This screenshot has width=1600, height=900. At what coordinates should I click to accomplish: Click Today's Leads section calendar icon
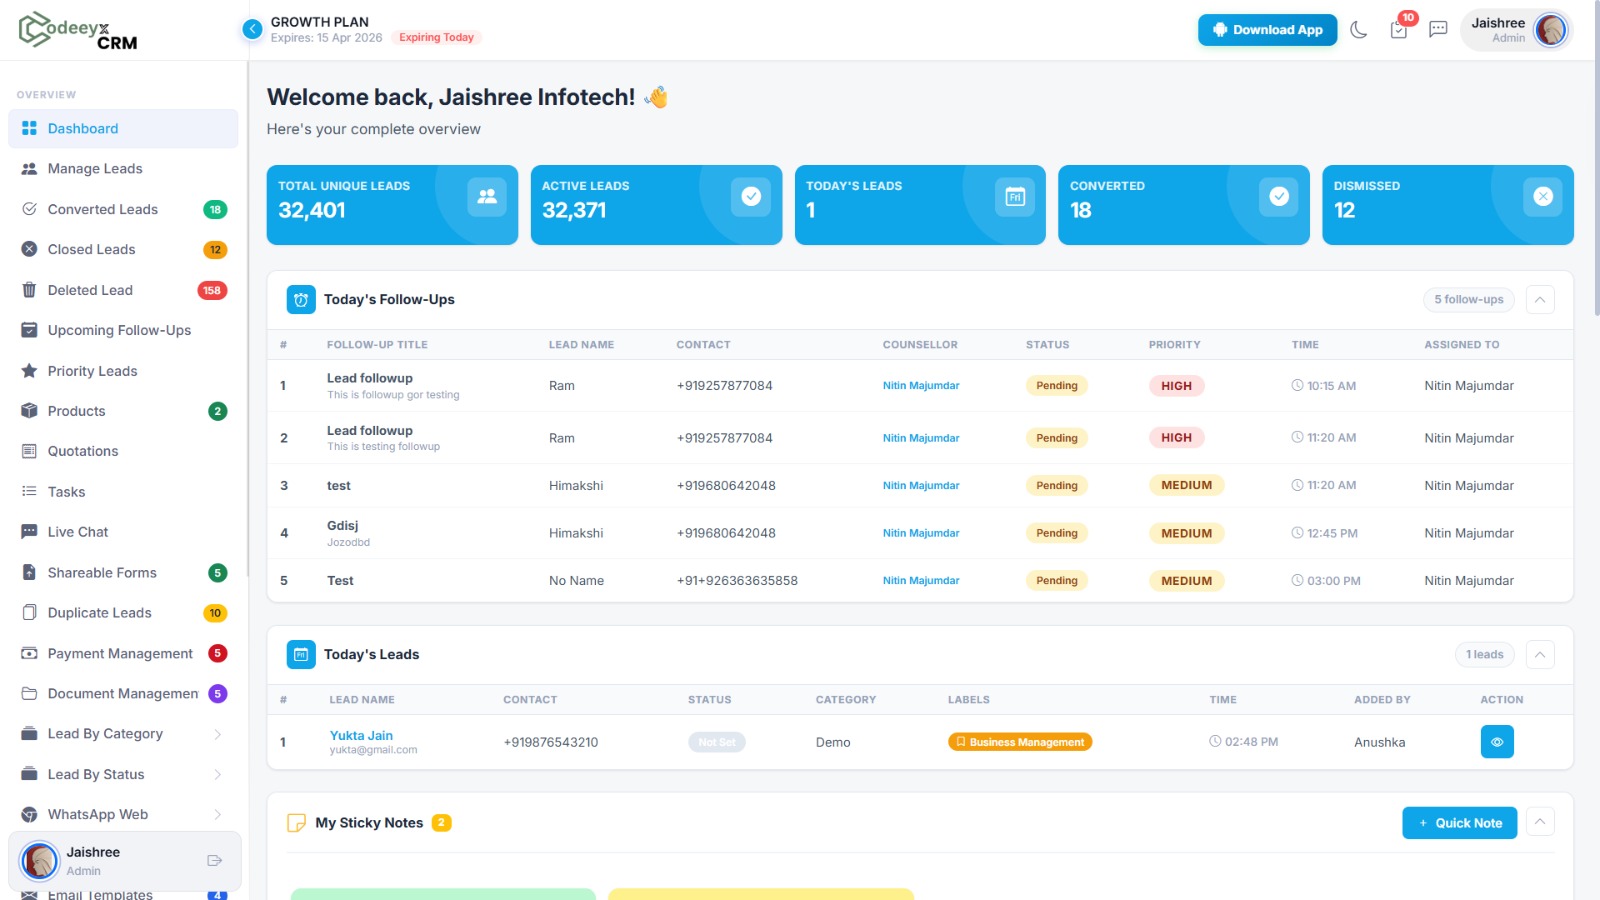pyautogui.click(x=301, y=655)
